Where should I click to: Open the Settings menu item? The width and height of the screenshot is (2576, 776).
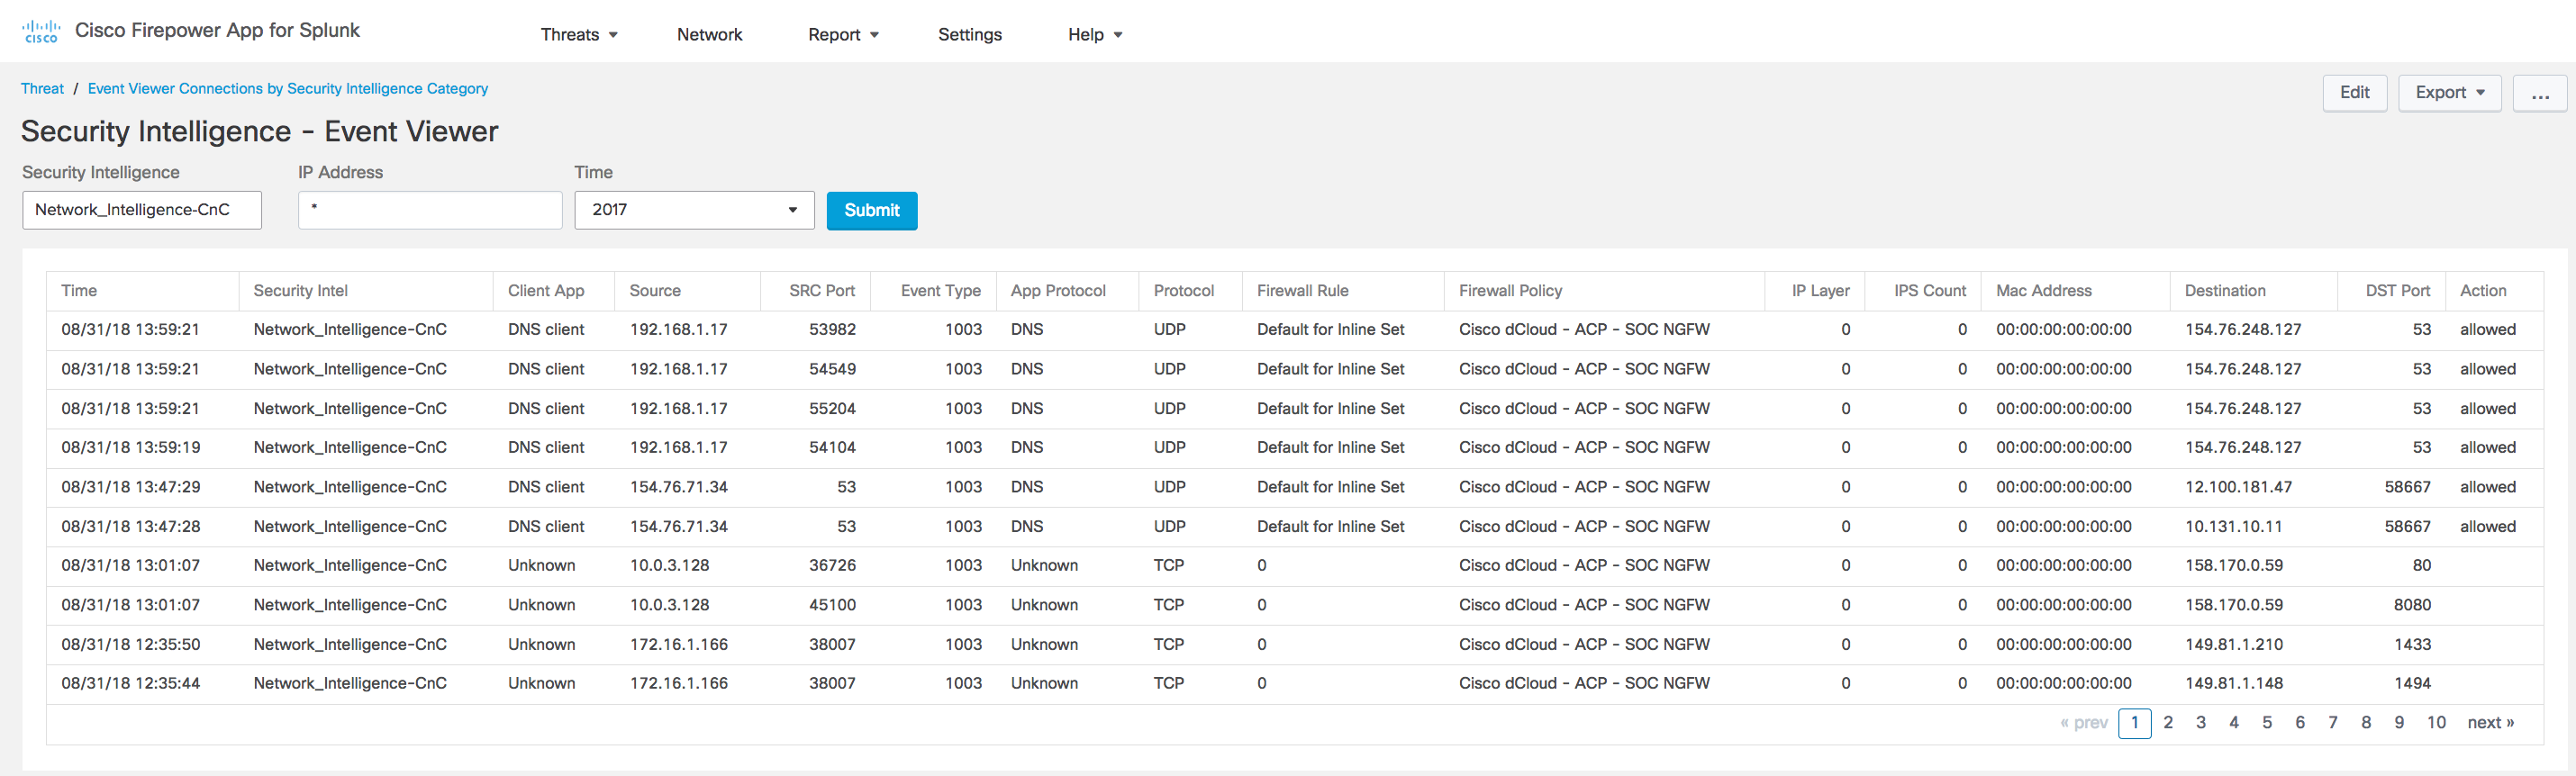969,35
